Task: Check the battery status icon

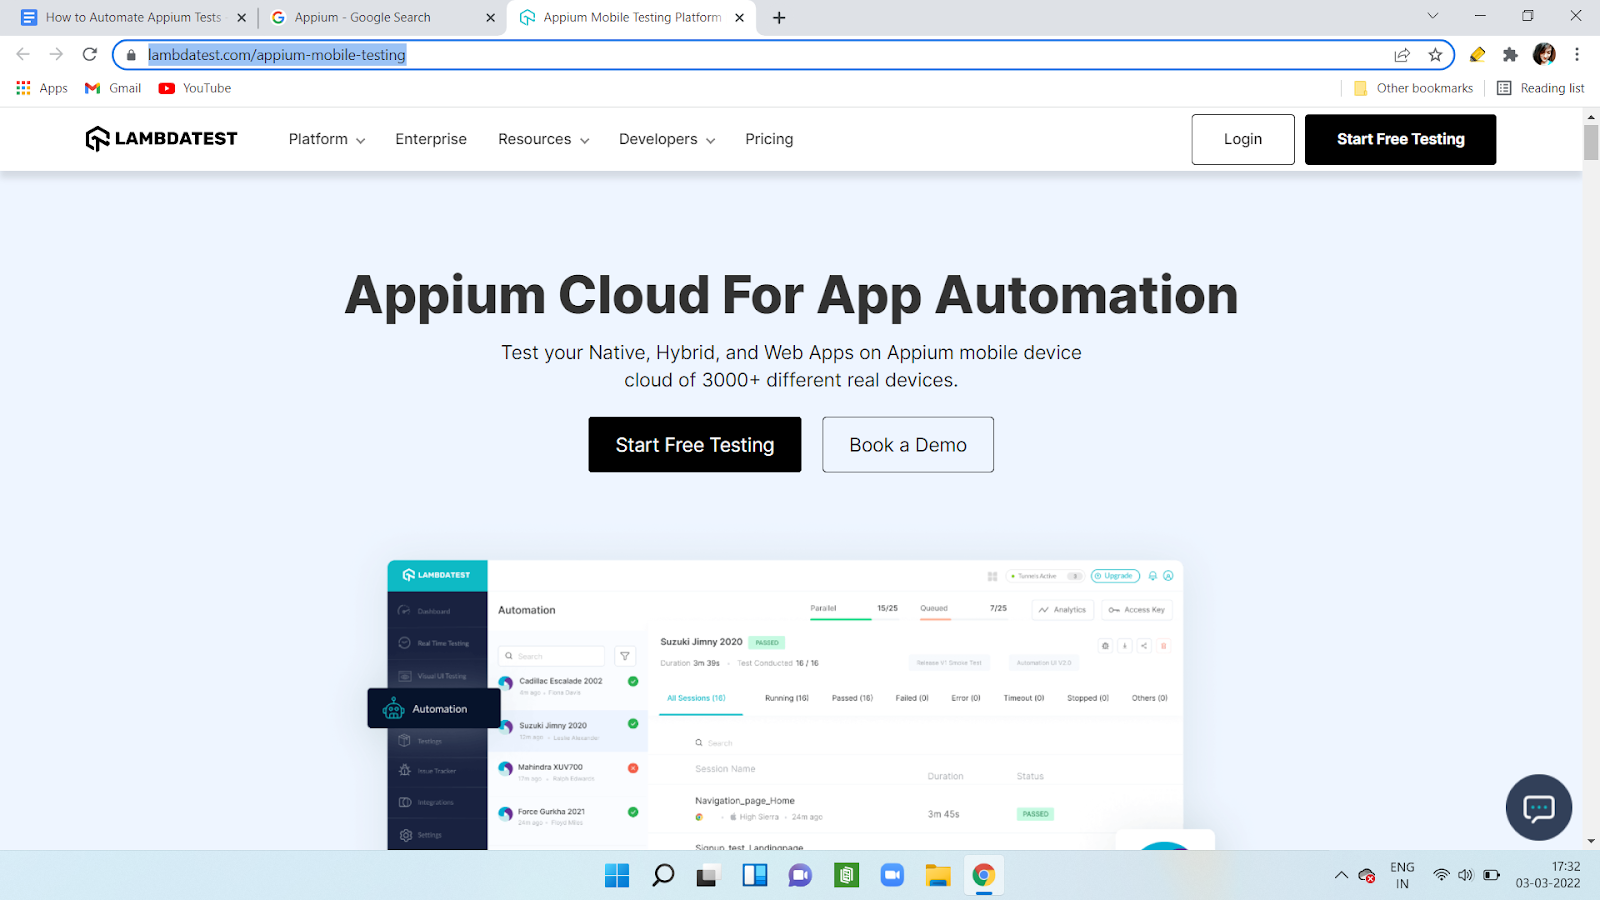Action: tap(1492, 875)
